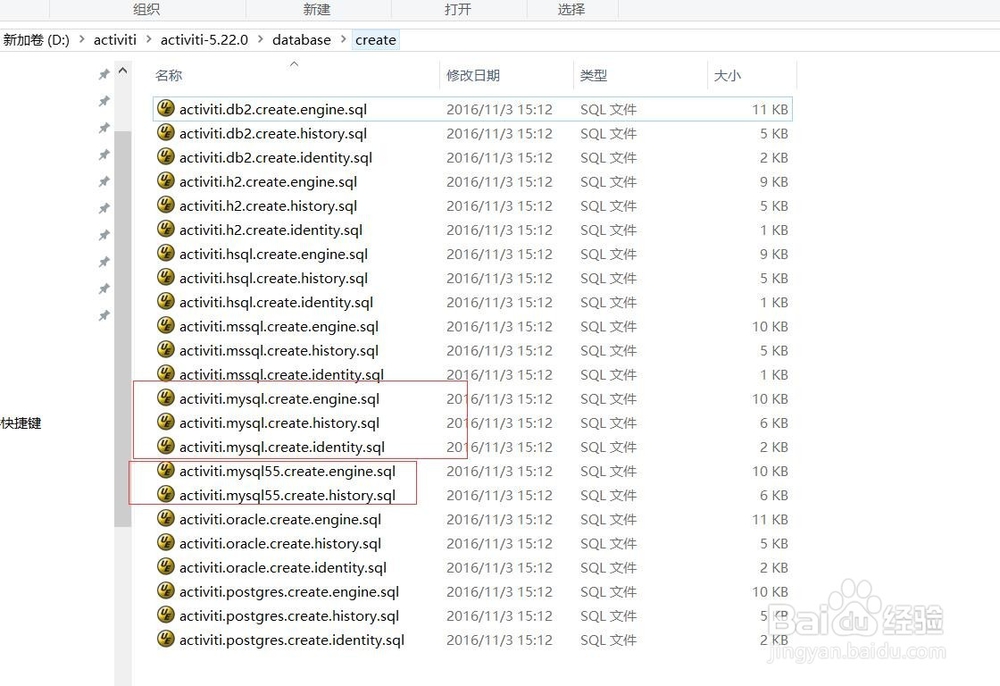The width and height of the screenshot is (1000, 686).
Task: Click the icon of activiti.postgres.create.history.sql
Action: click(x=166, y=615)
